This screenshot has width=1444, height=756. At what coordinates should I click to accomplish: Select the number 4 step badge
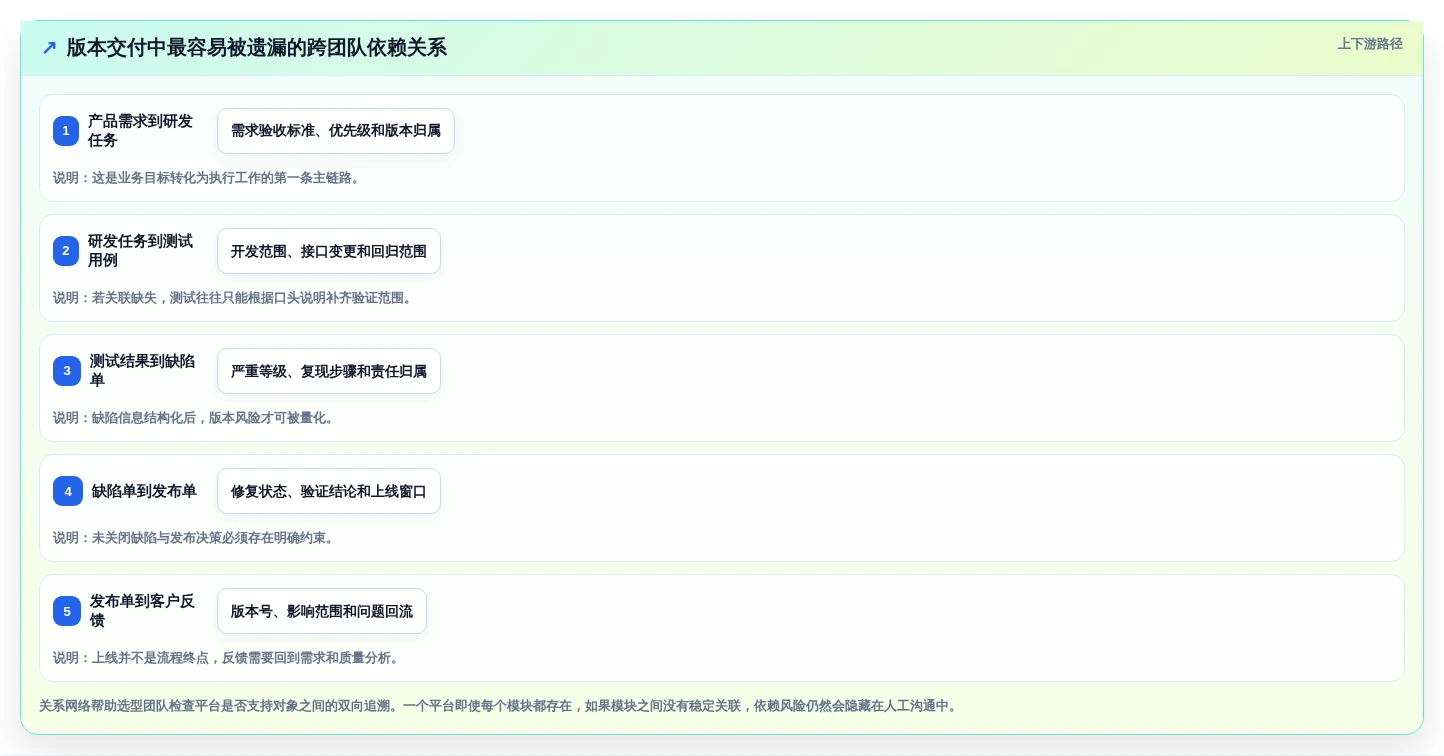[68, 491]
